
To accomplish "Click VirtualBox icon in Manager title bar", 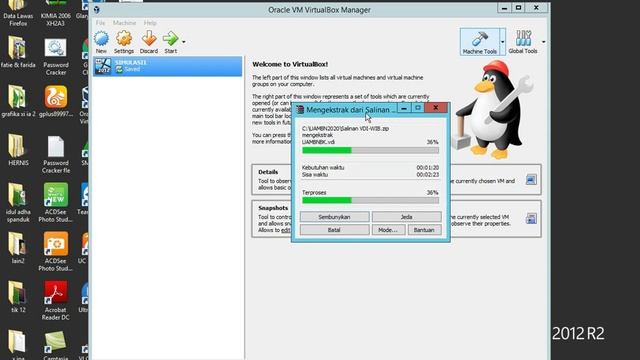I will [97, 10].
